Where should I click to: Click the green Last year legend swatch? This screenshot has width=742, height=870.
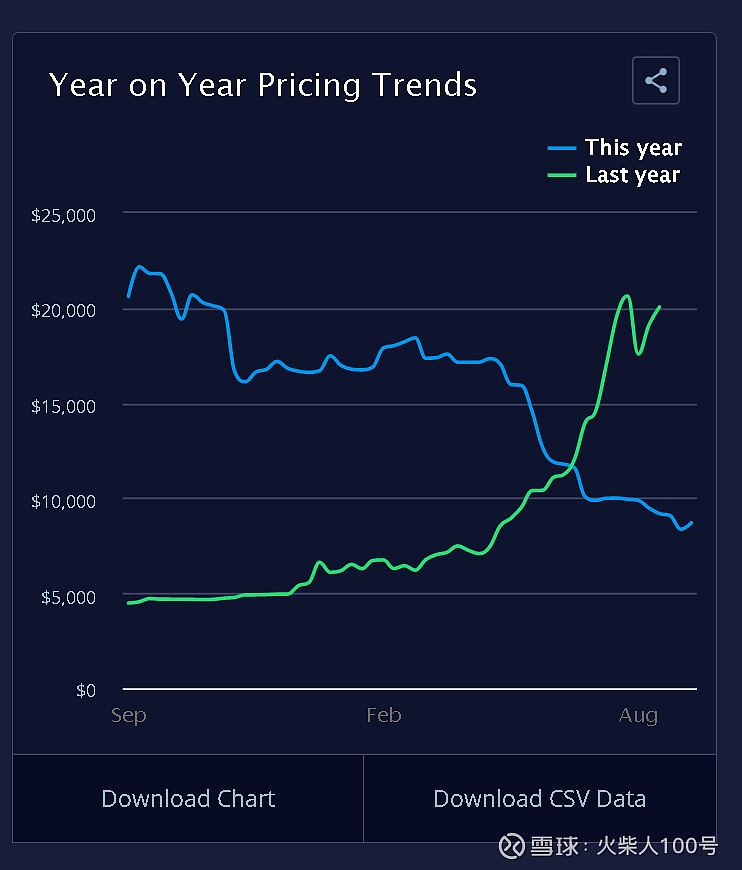click(562, 175)
